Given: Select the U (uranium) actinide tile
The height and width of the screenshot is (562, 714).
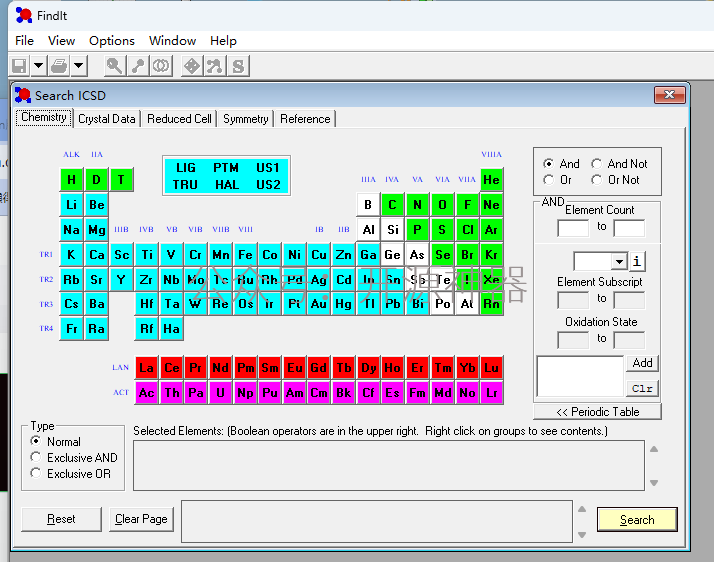Looking at the screenshot, I should (x=220, y=393).
